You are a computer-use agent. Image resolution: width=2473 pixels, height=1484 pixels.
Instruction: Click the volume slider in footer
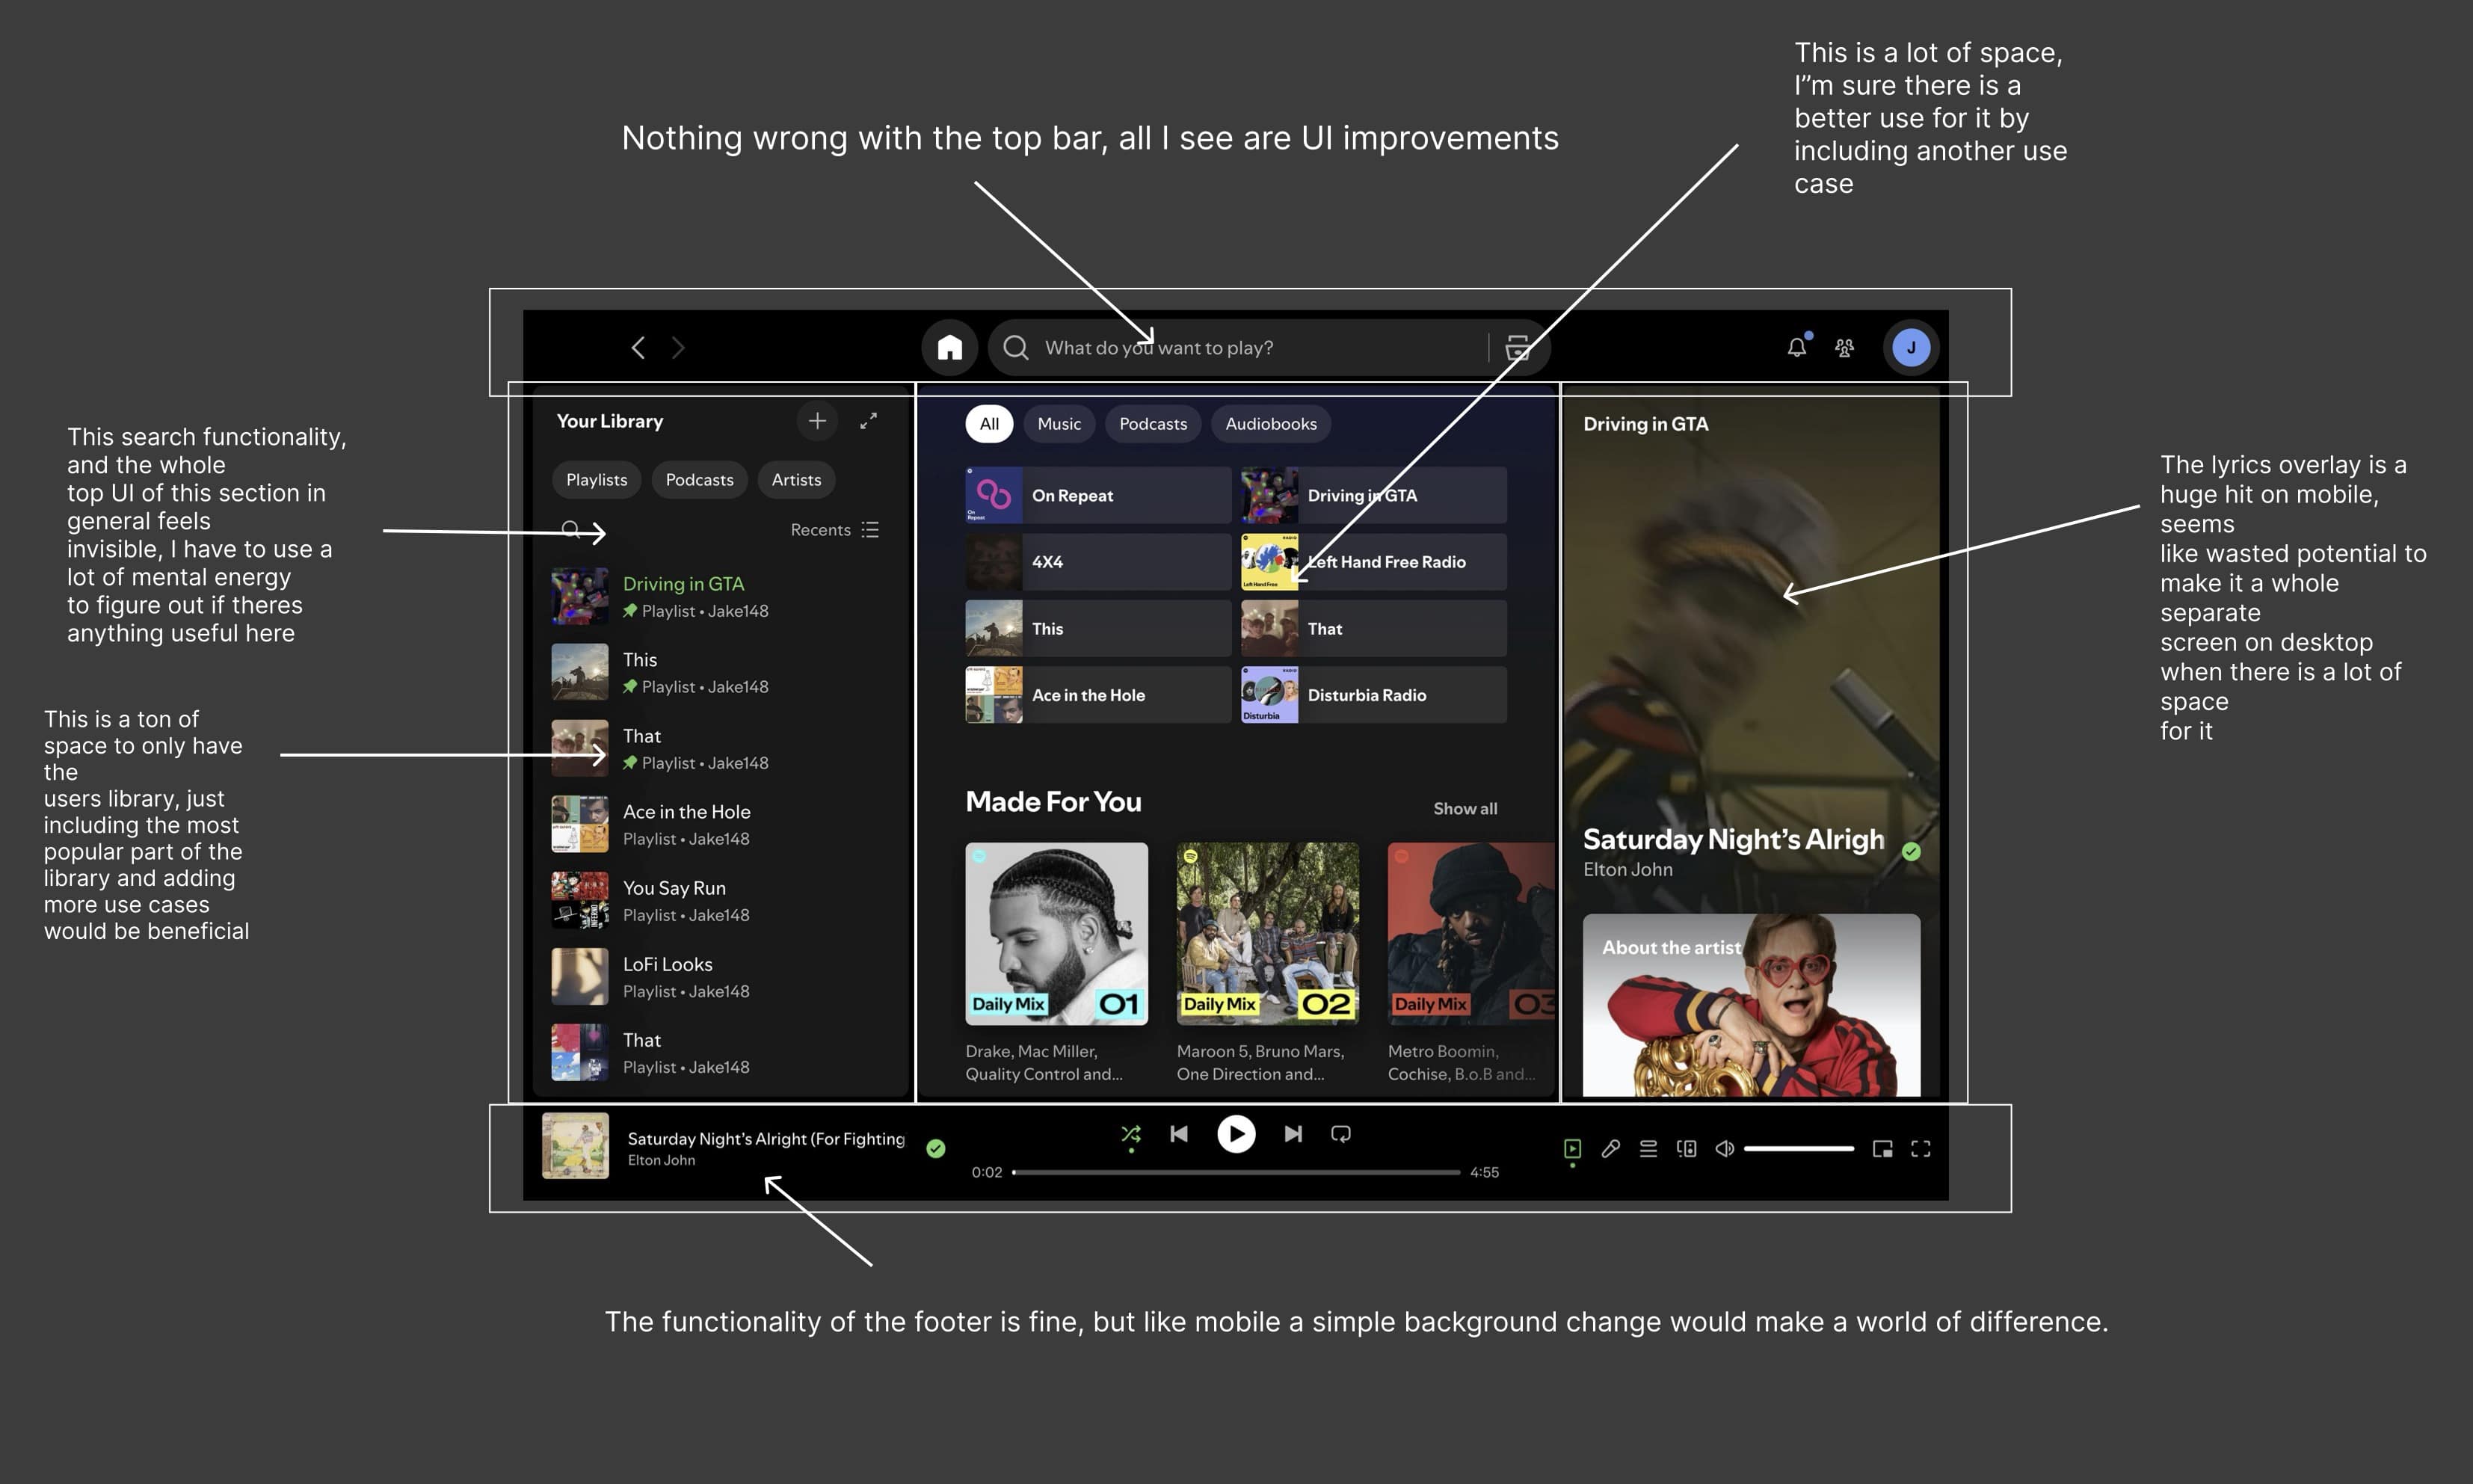tap(1798, 1148)
